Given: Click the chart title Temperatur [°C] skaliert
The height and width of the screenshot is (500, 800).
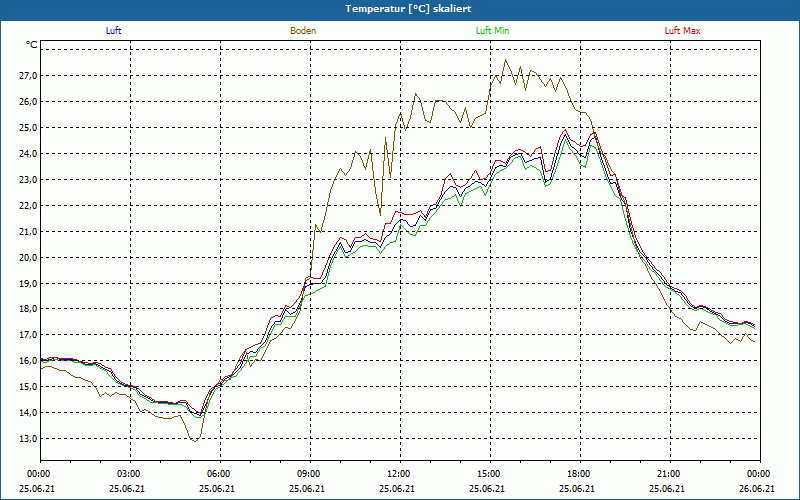Looking at the screenshot, I should point(408,9).
